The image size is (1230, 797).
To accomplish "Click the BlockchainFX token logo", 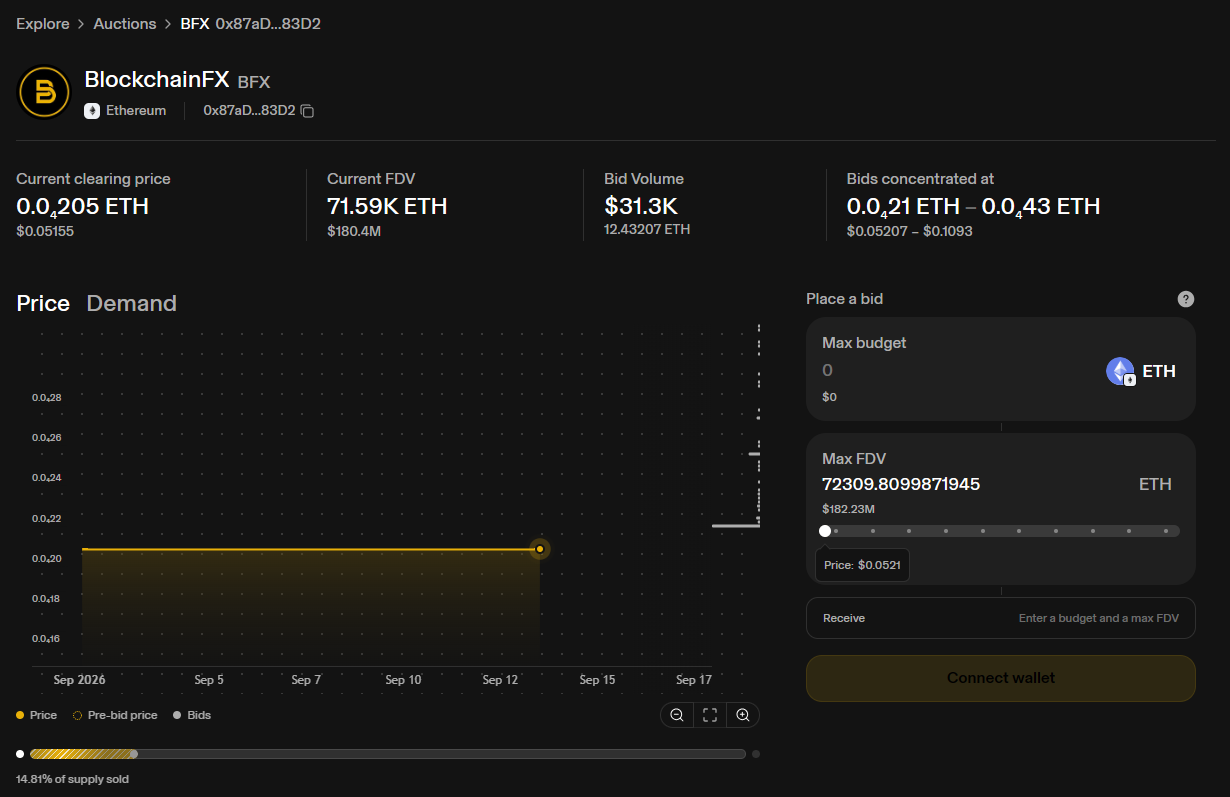I will (44, 92).
